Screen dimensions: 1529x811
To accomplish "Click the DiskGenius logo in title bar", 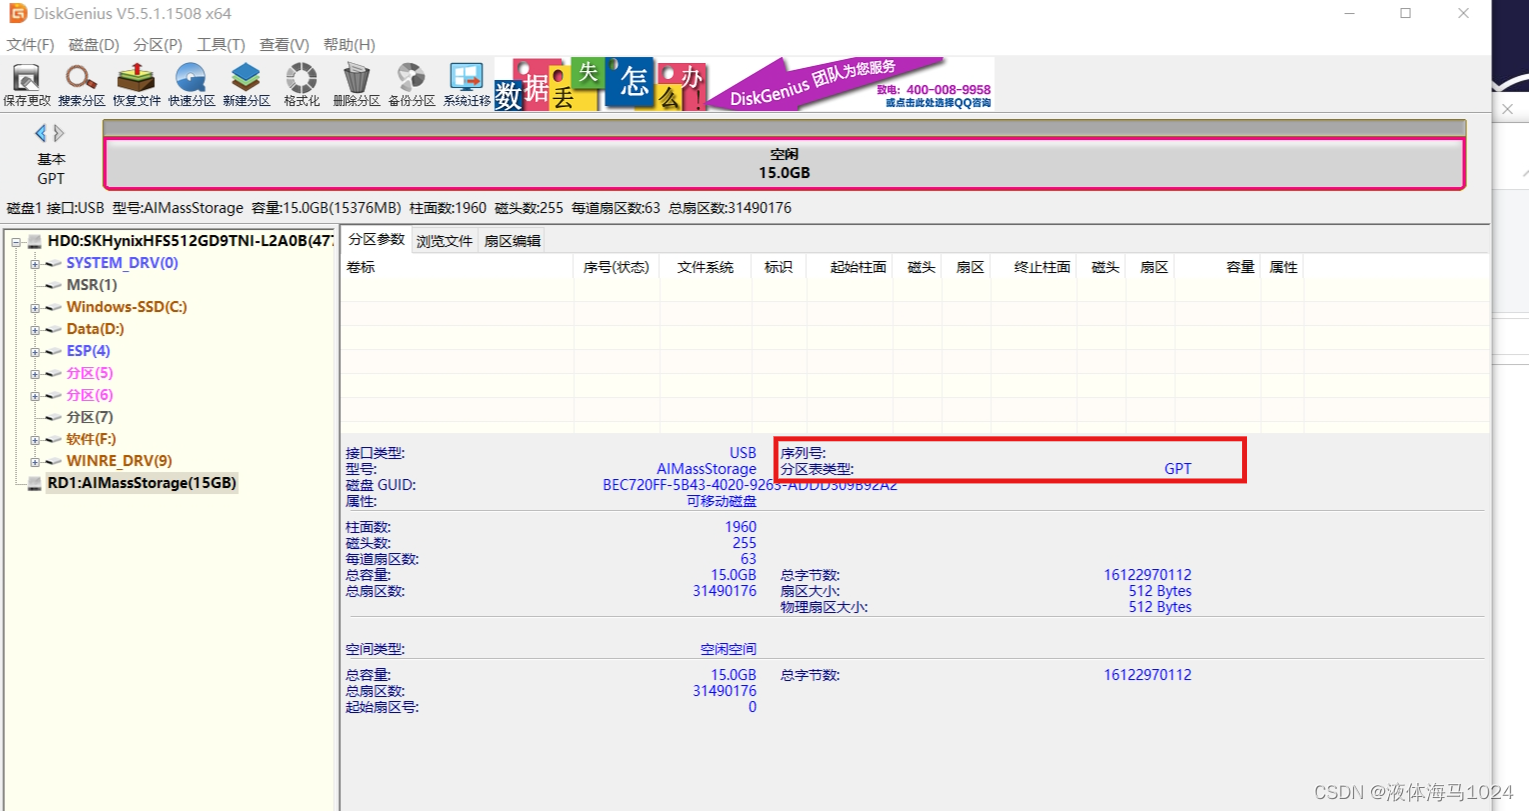I will pos(17,13).
